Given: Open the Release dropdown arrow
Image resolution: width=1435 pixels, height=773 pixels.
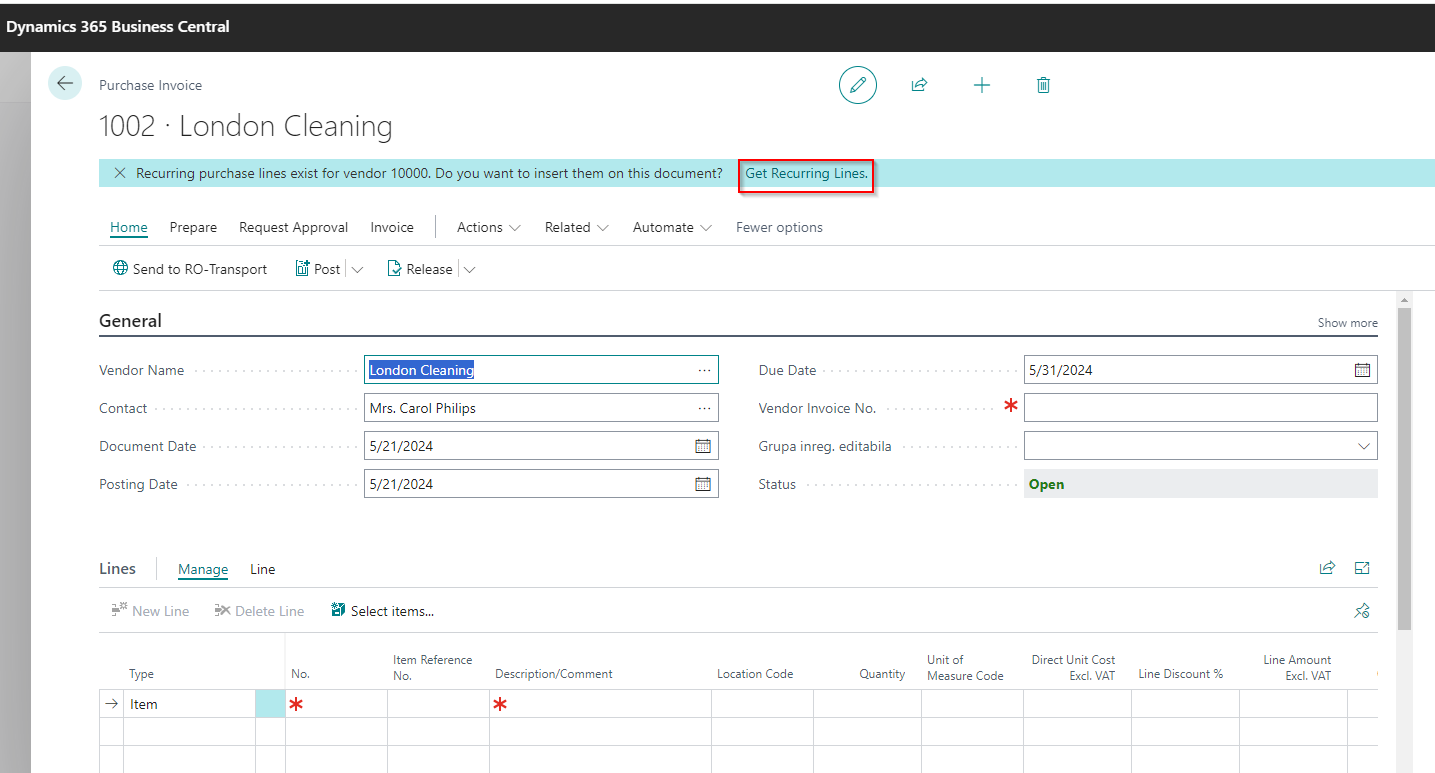Looking at the screenshot, I should click(469, 269).
